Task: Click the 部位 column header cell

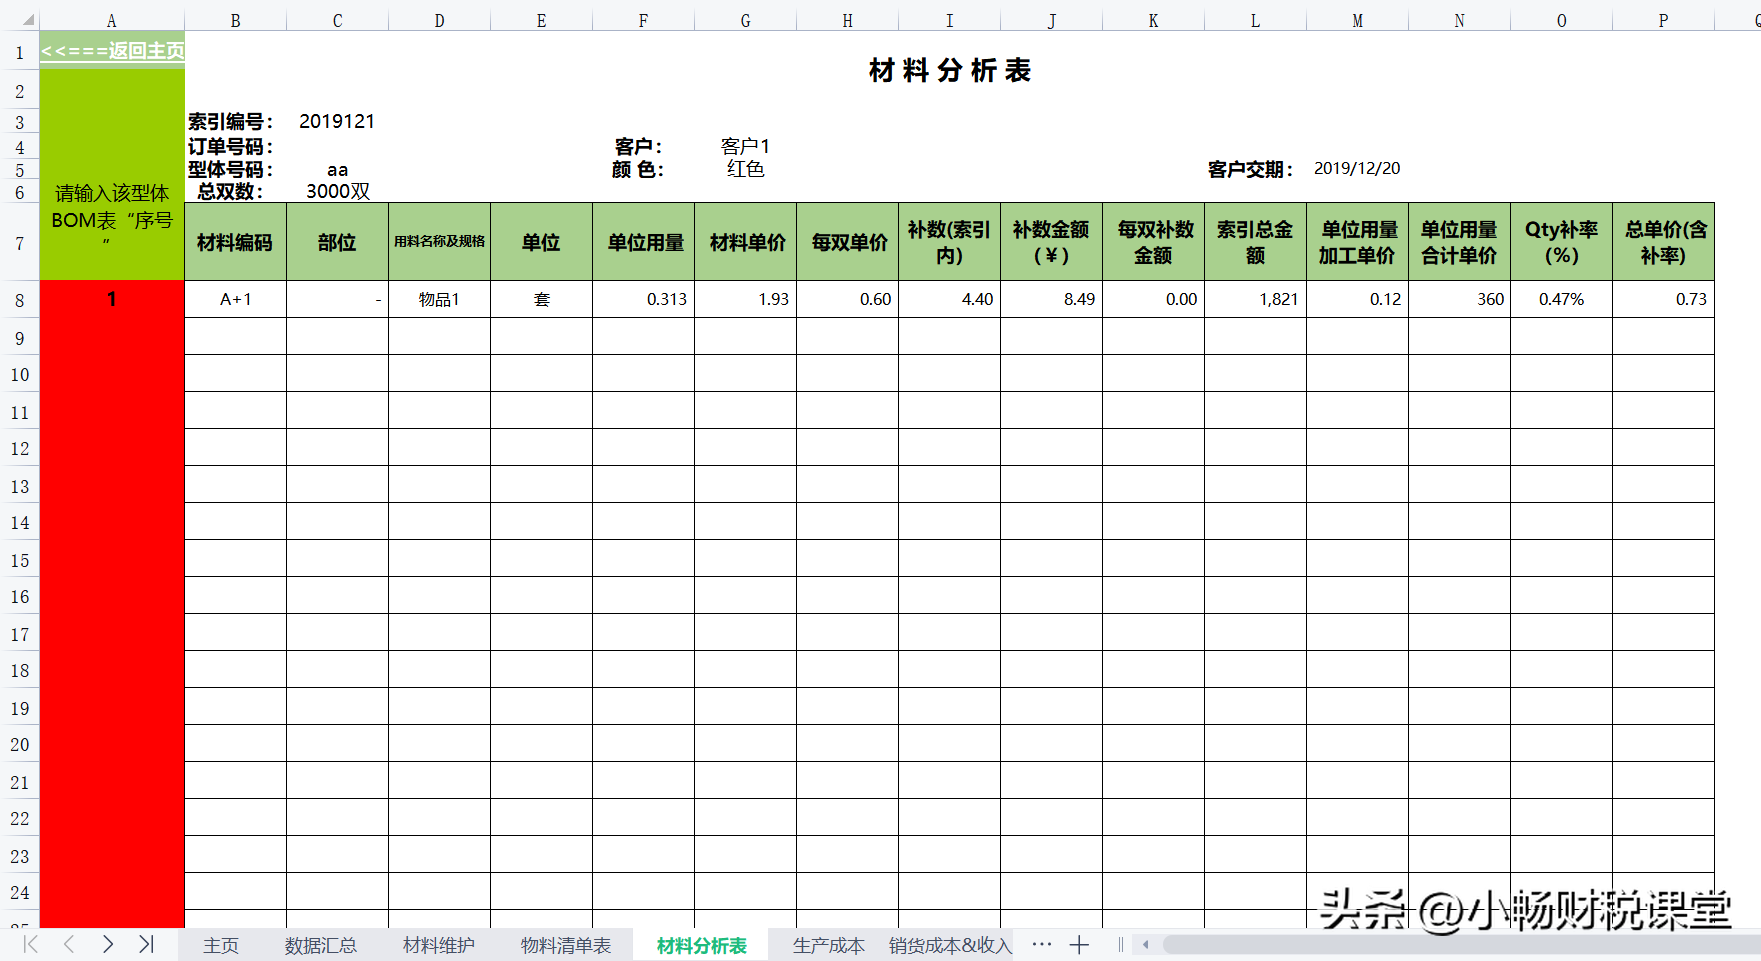Action: coord(338,242)
